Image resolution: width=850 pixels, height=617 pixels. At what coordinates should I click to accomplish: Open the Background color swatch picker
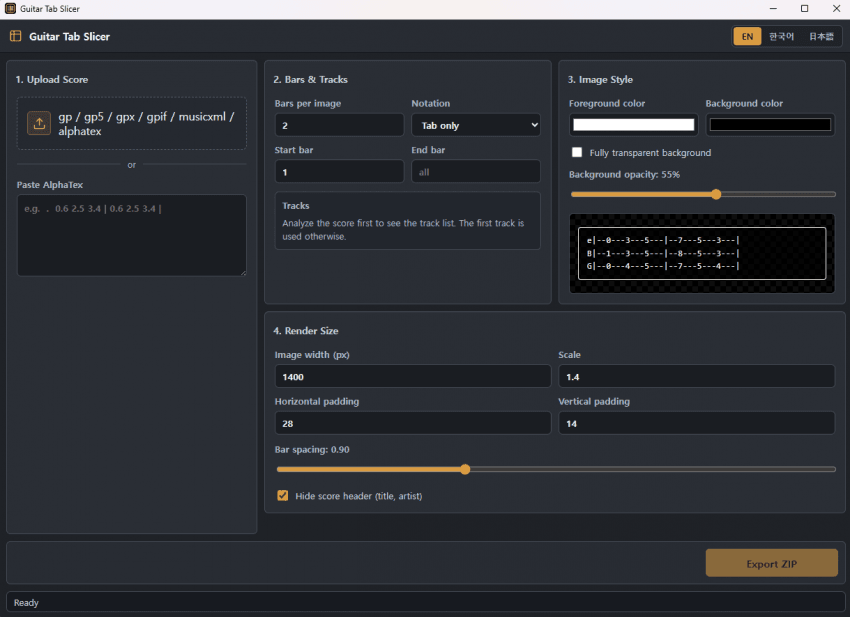(x=770, y=125)
